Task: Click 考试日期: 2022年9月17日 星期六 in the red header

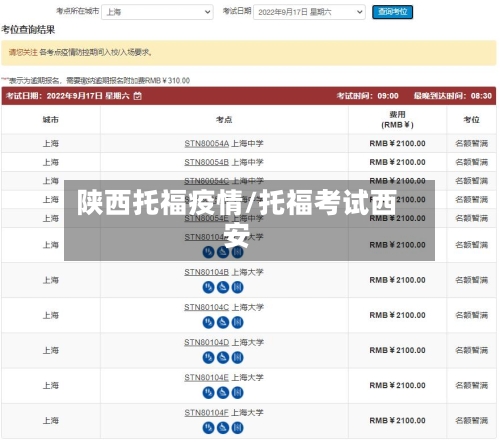Action: (x=68, y=96)
